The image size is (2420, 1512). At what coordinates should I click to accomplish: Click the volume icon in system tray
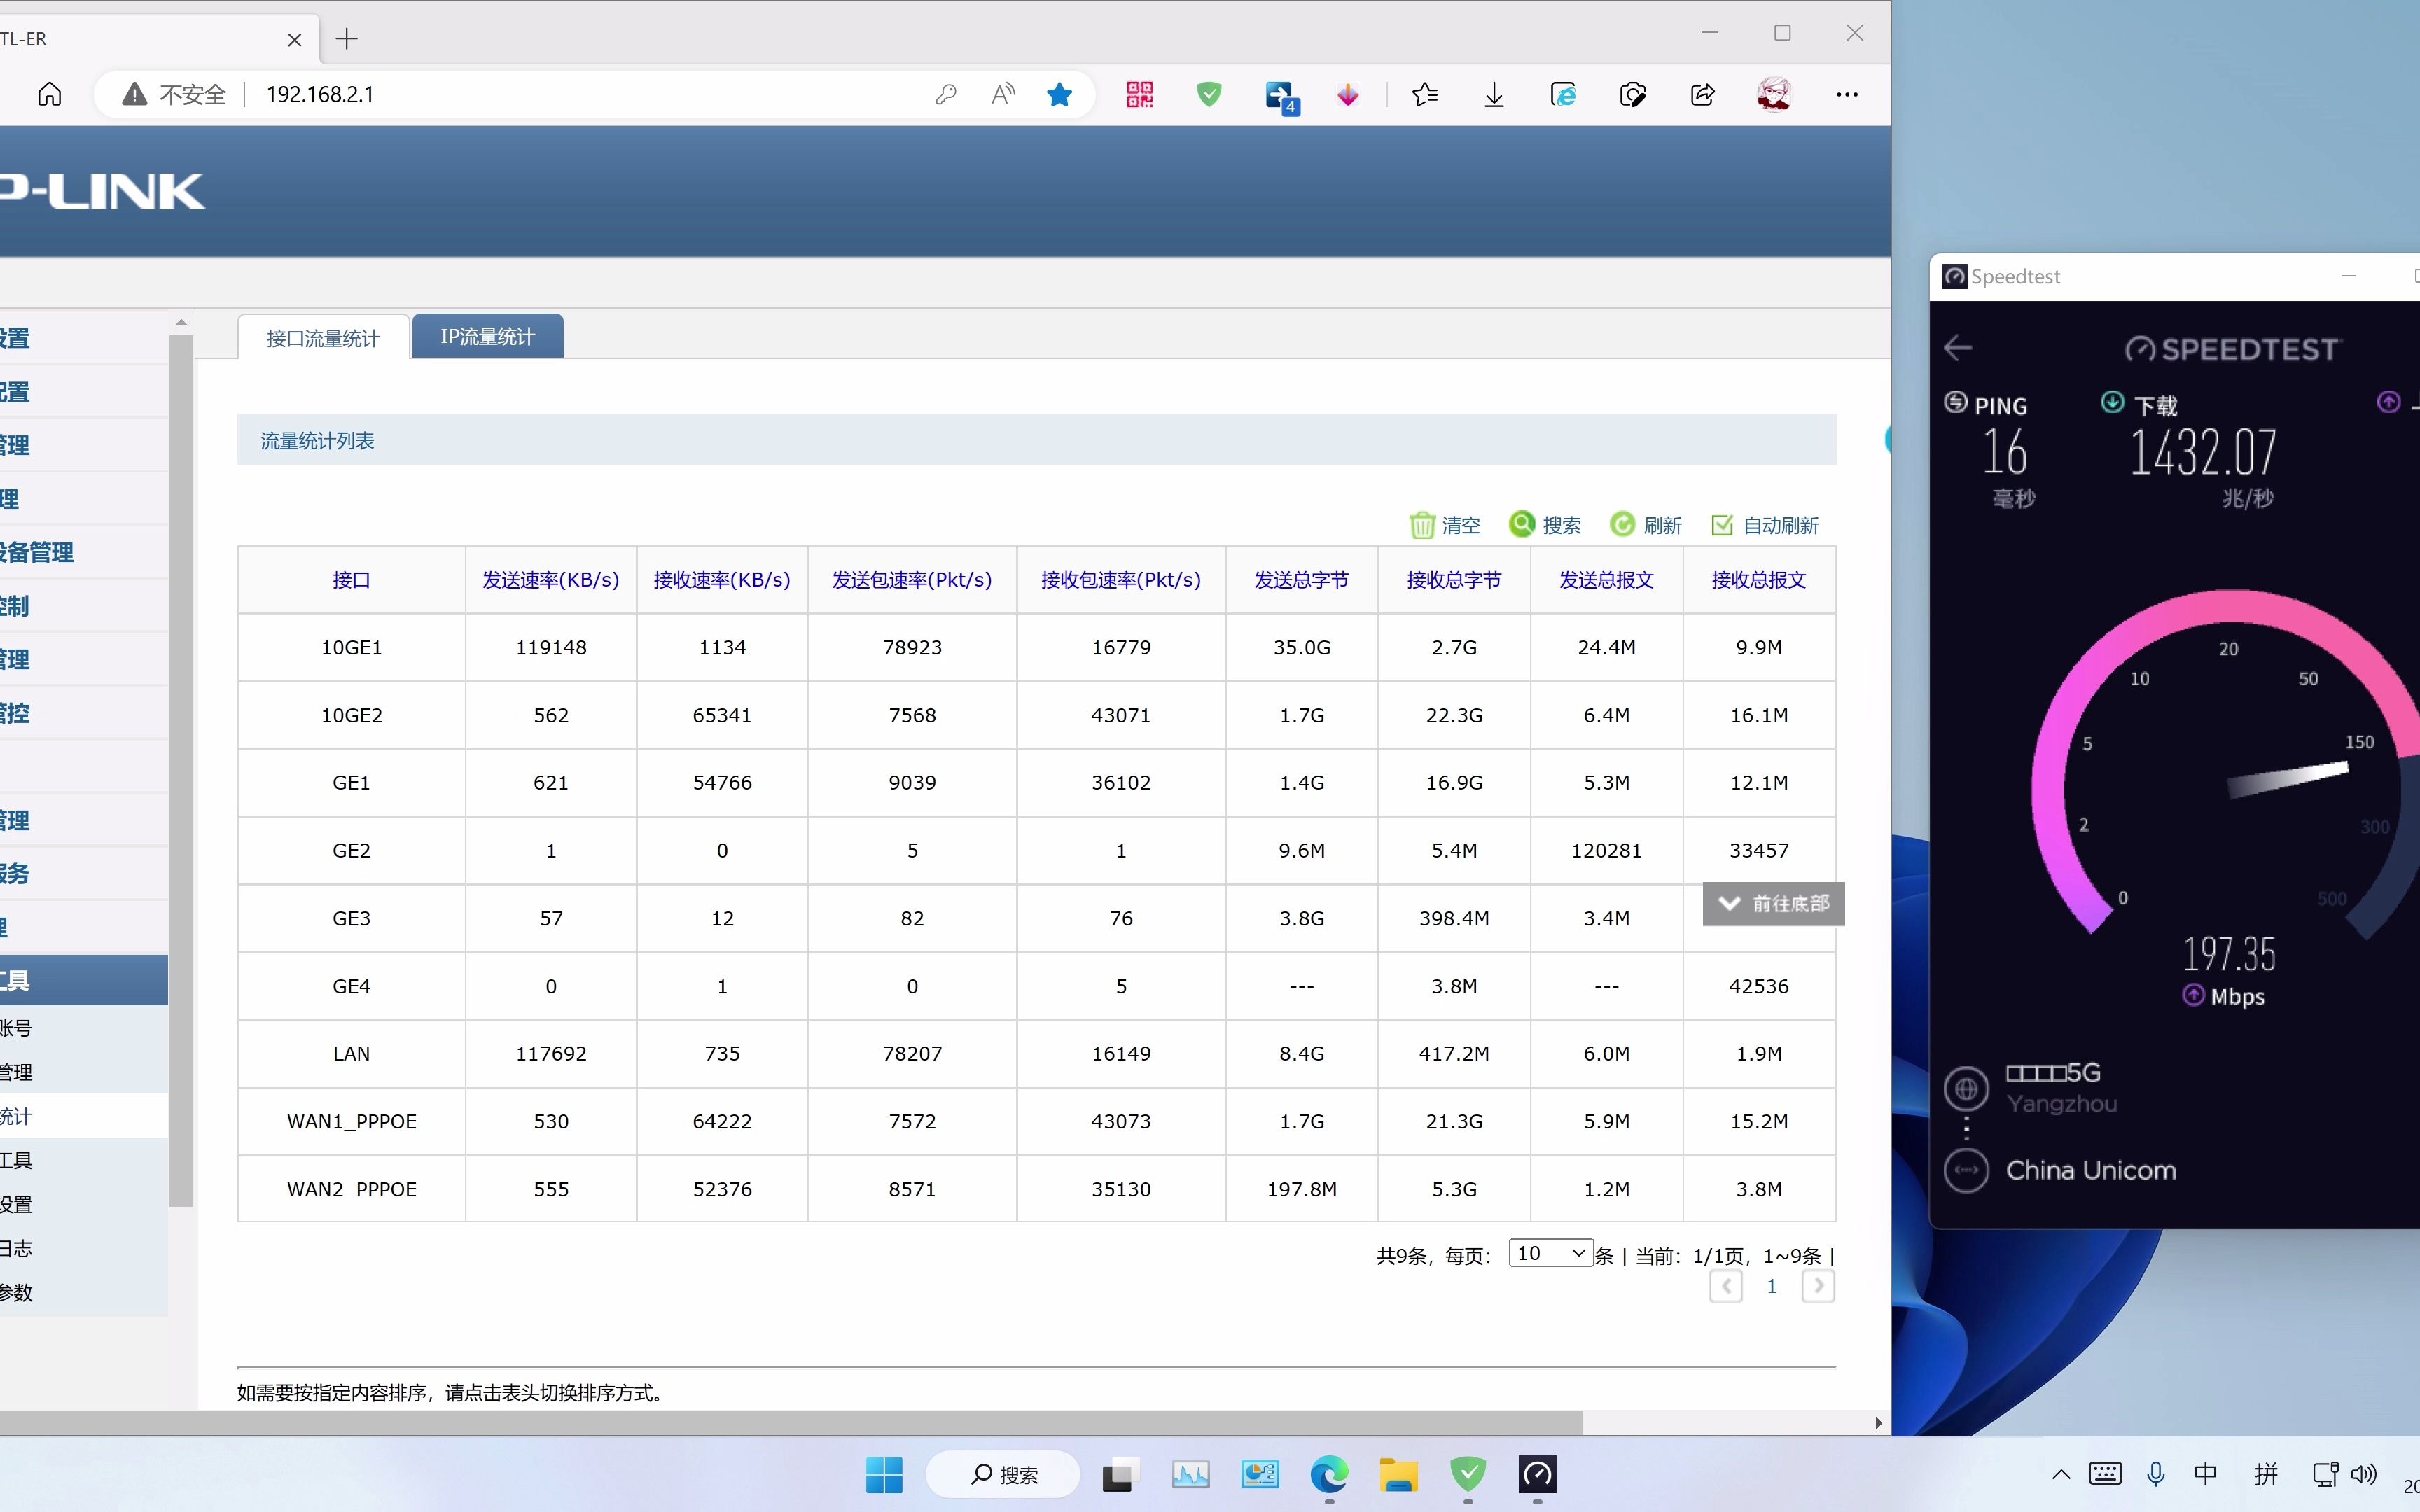2363,1474
